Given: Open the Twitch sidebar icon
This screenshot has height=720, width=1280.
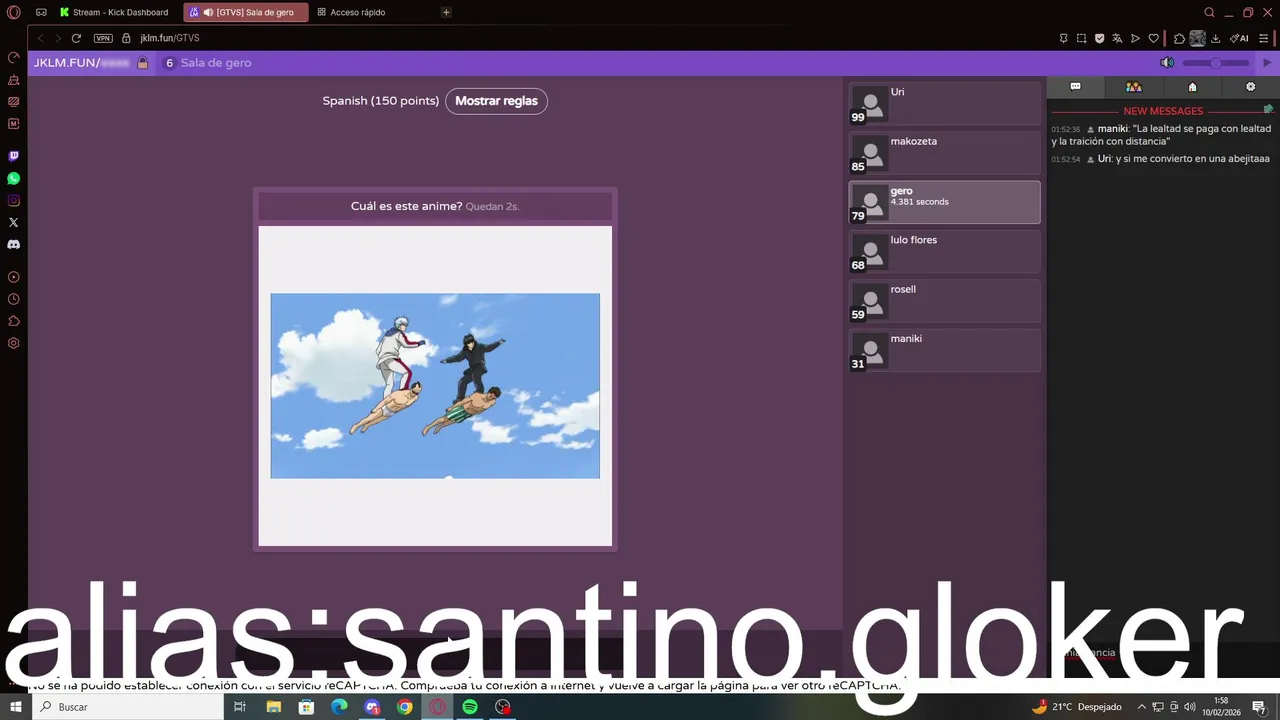Looking at the screenshot, I should coord(14,156).
